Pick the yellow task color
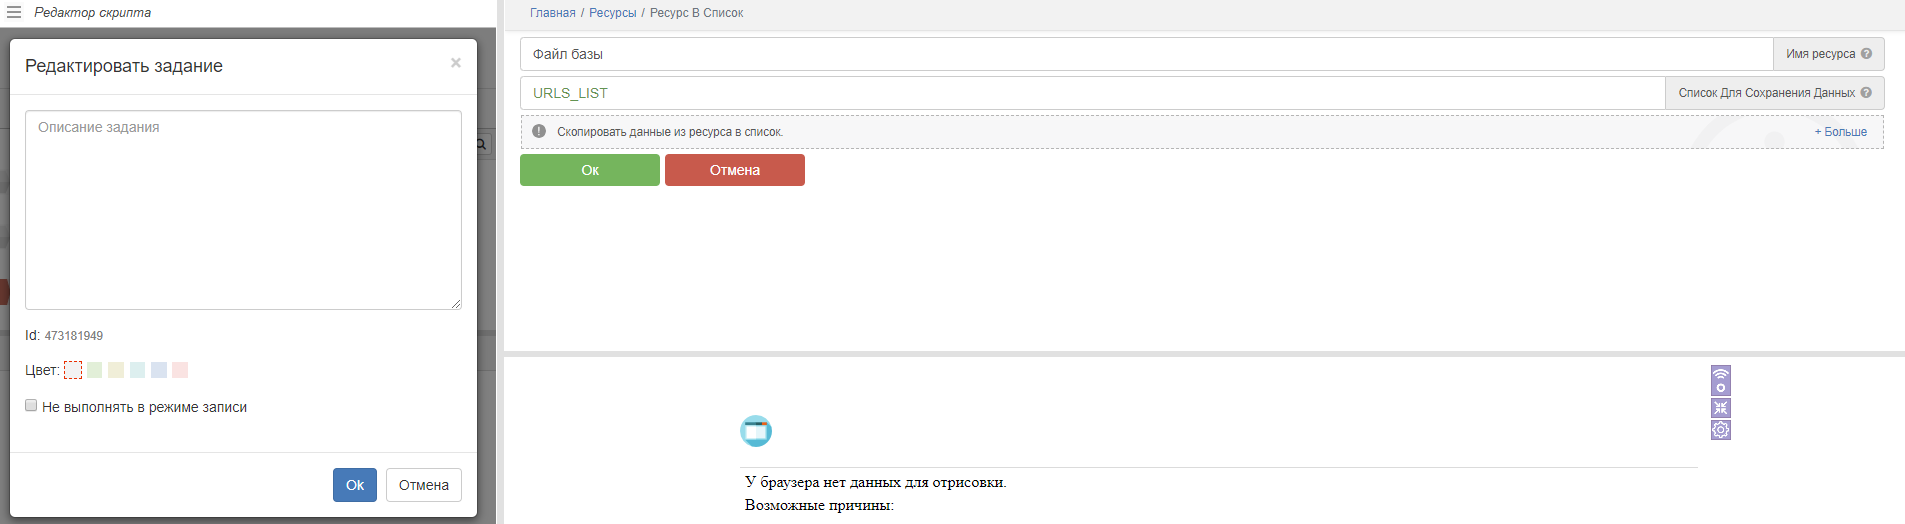This screenshot has height=524, width=1905. click(116, 370)
